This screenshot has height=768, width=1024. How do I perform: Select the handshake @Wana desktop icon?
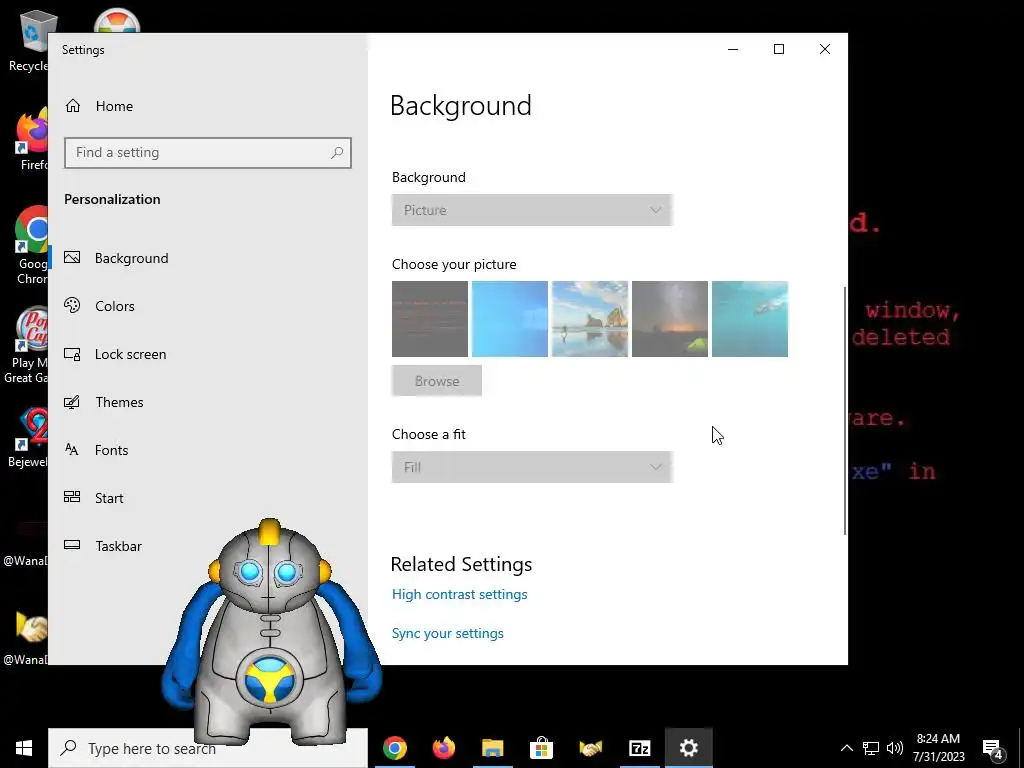tap(26, 636)
